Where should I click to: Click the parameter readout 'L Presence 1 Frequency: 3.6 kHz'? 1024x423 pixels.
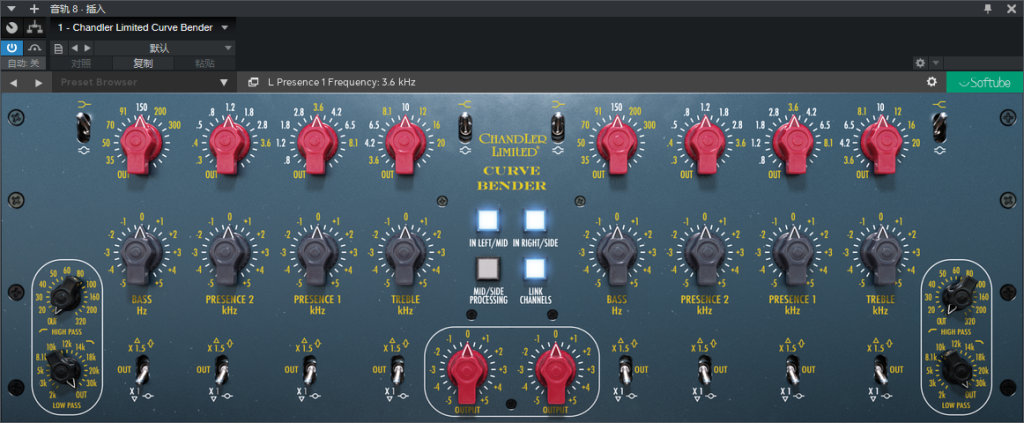coord(342,82)
